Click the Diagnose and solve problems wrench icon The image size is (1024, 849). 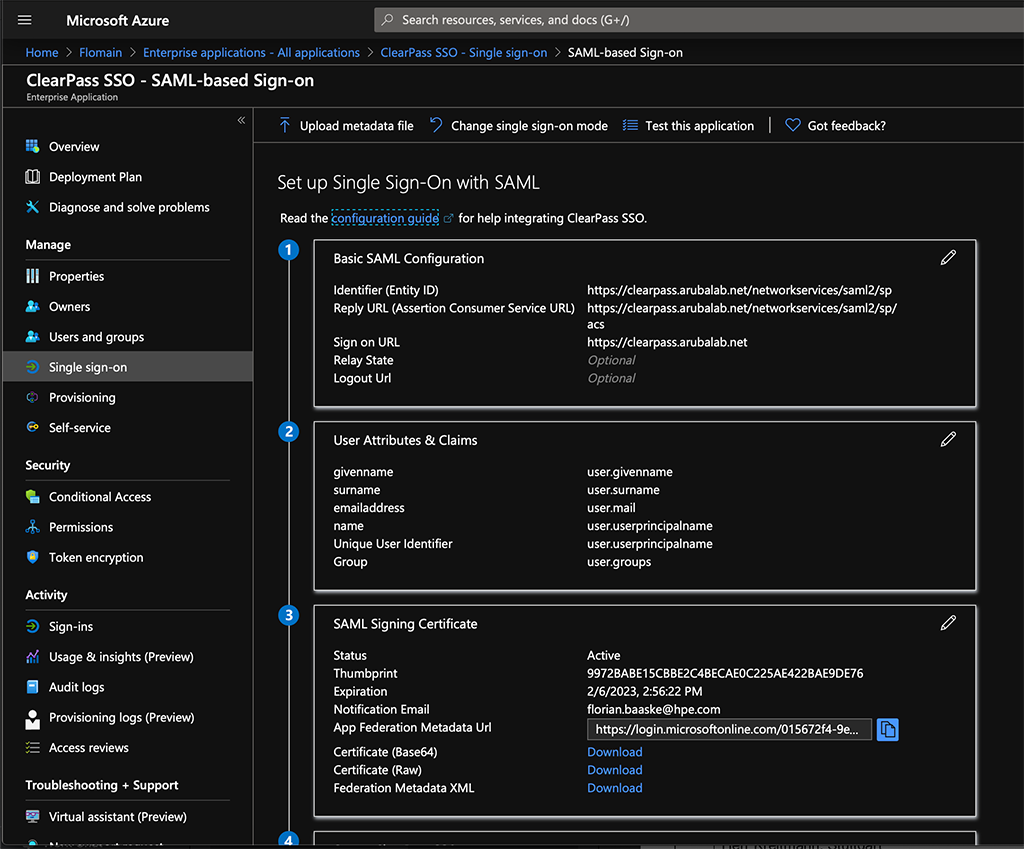[32, 207]
